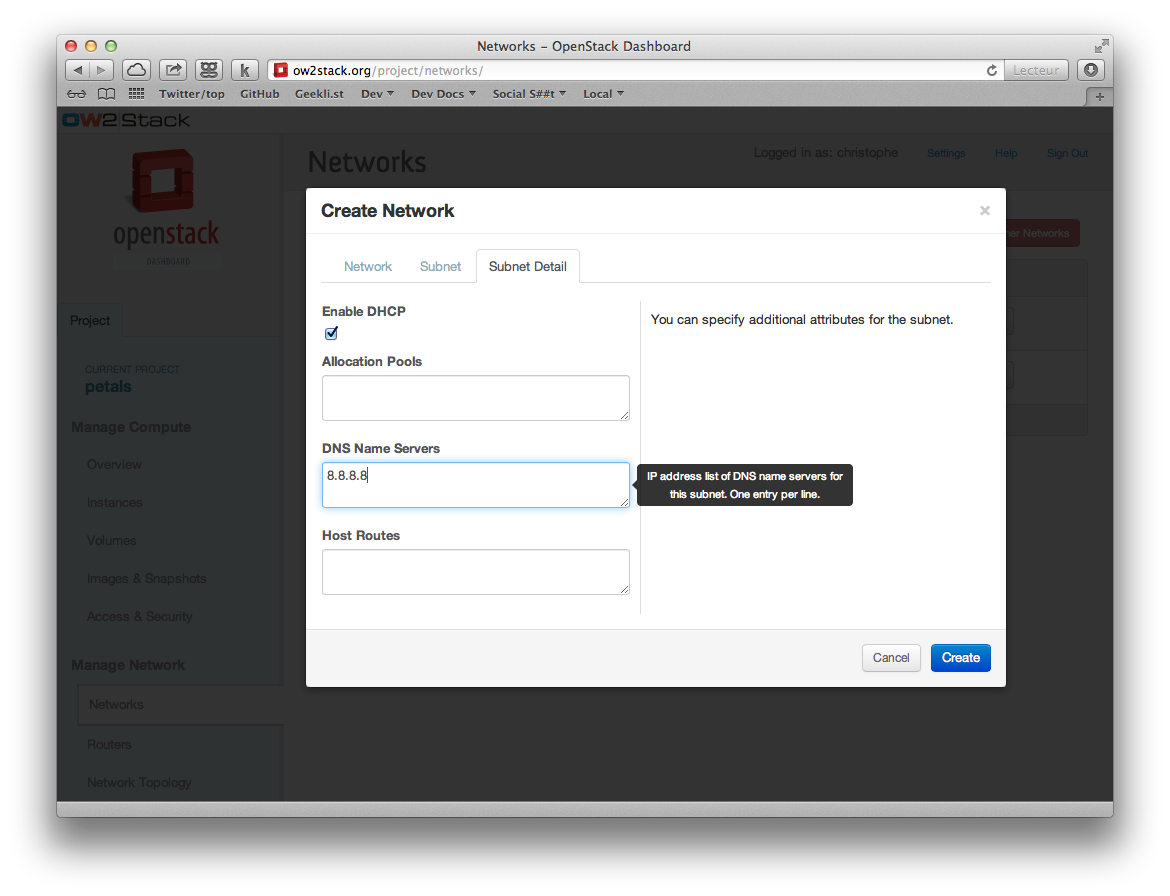Select the Subnet Detail tab
Screen dimensions: 1170x896
click(528, 266)
